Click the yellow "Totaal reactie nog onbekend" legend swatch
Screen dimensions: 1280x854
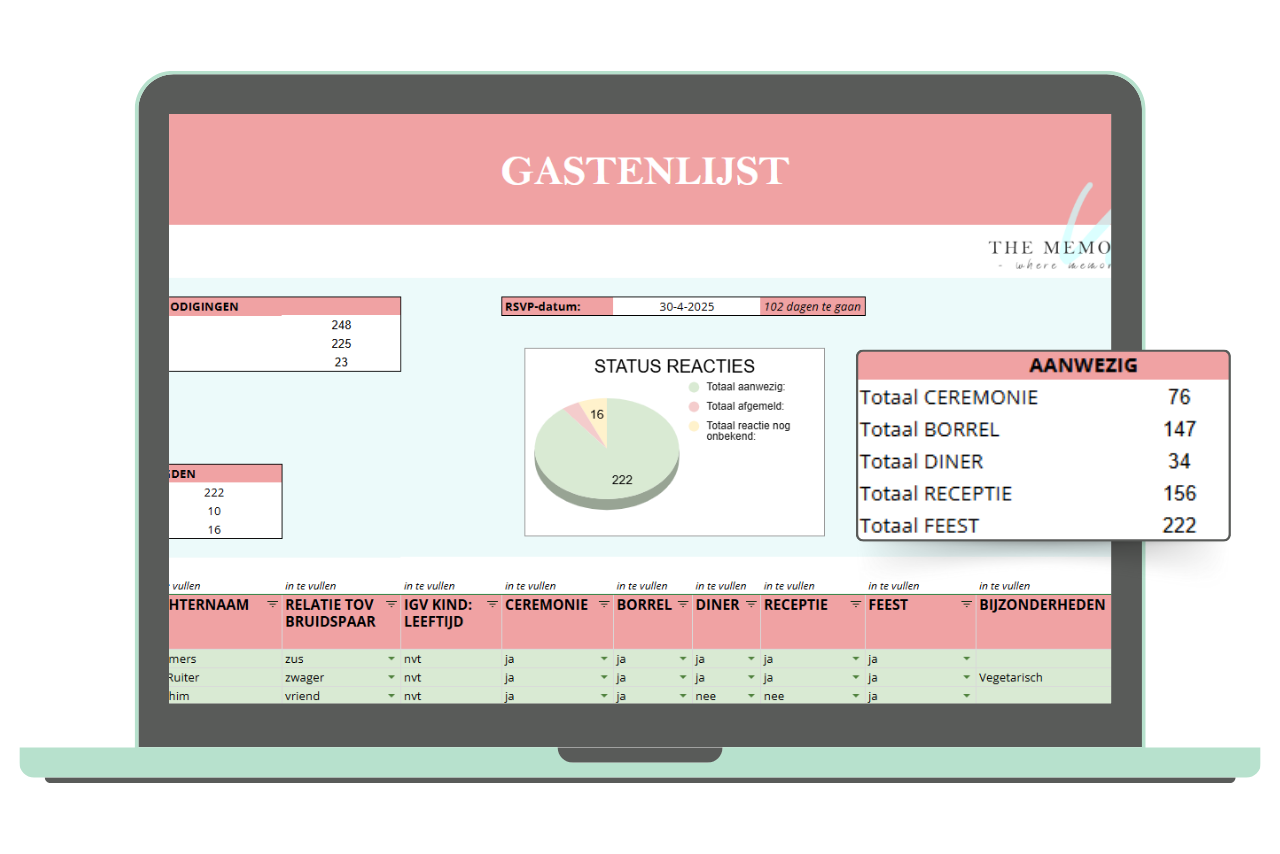point(694,426)
